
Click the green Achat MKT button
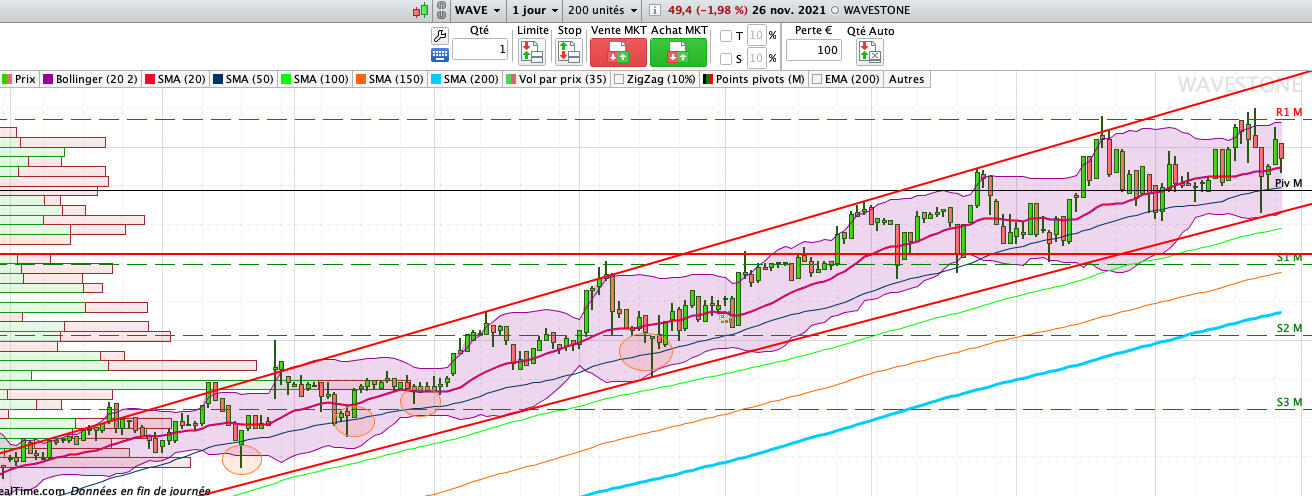coord(678,52)
